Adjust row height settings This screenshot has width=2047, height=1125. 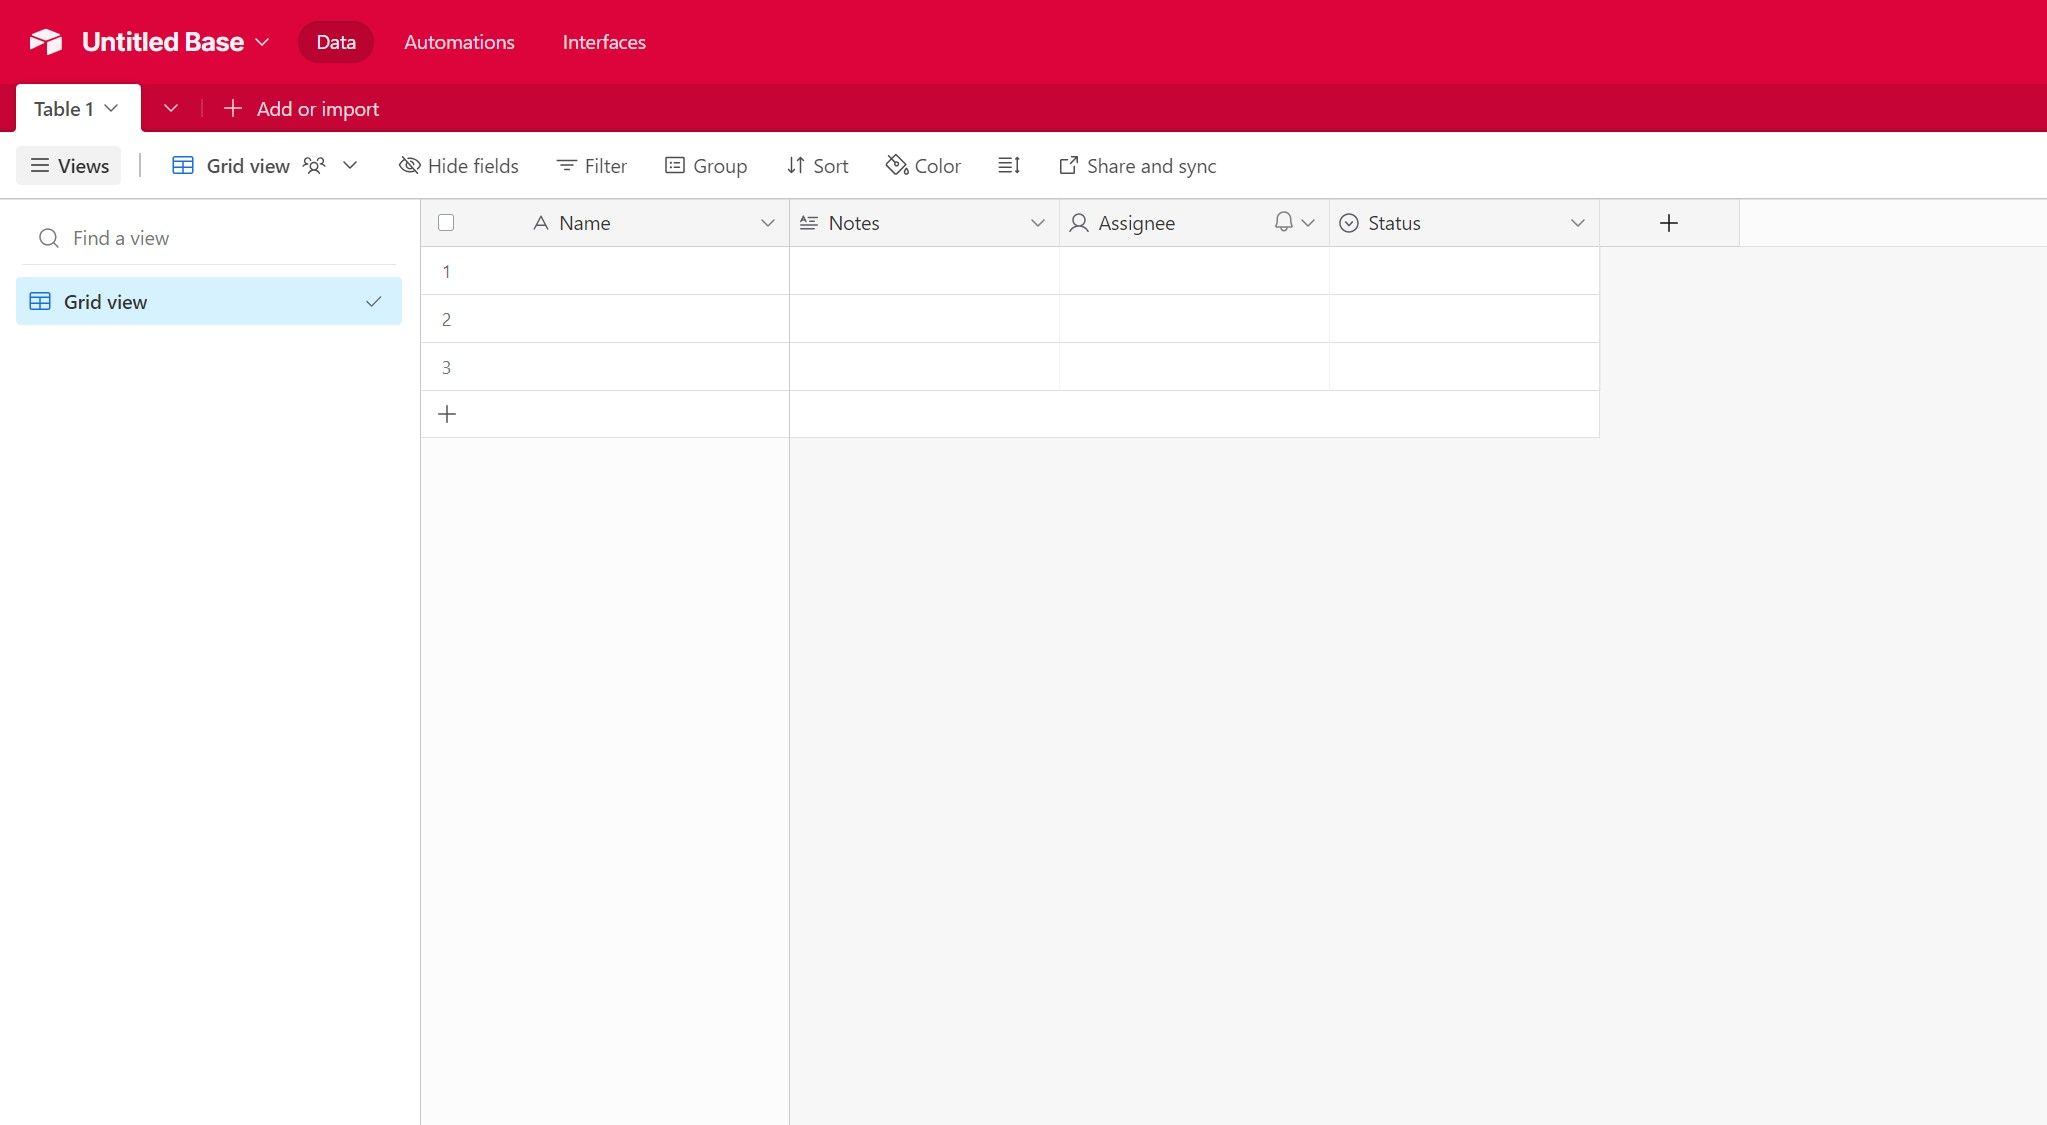pos(1009,165)
